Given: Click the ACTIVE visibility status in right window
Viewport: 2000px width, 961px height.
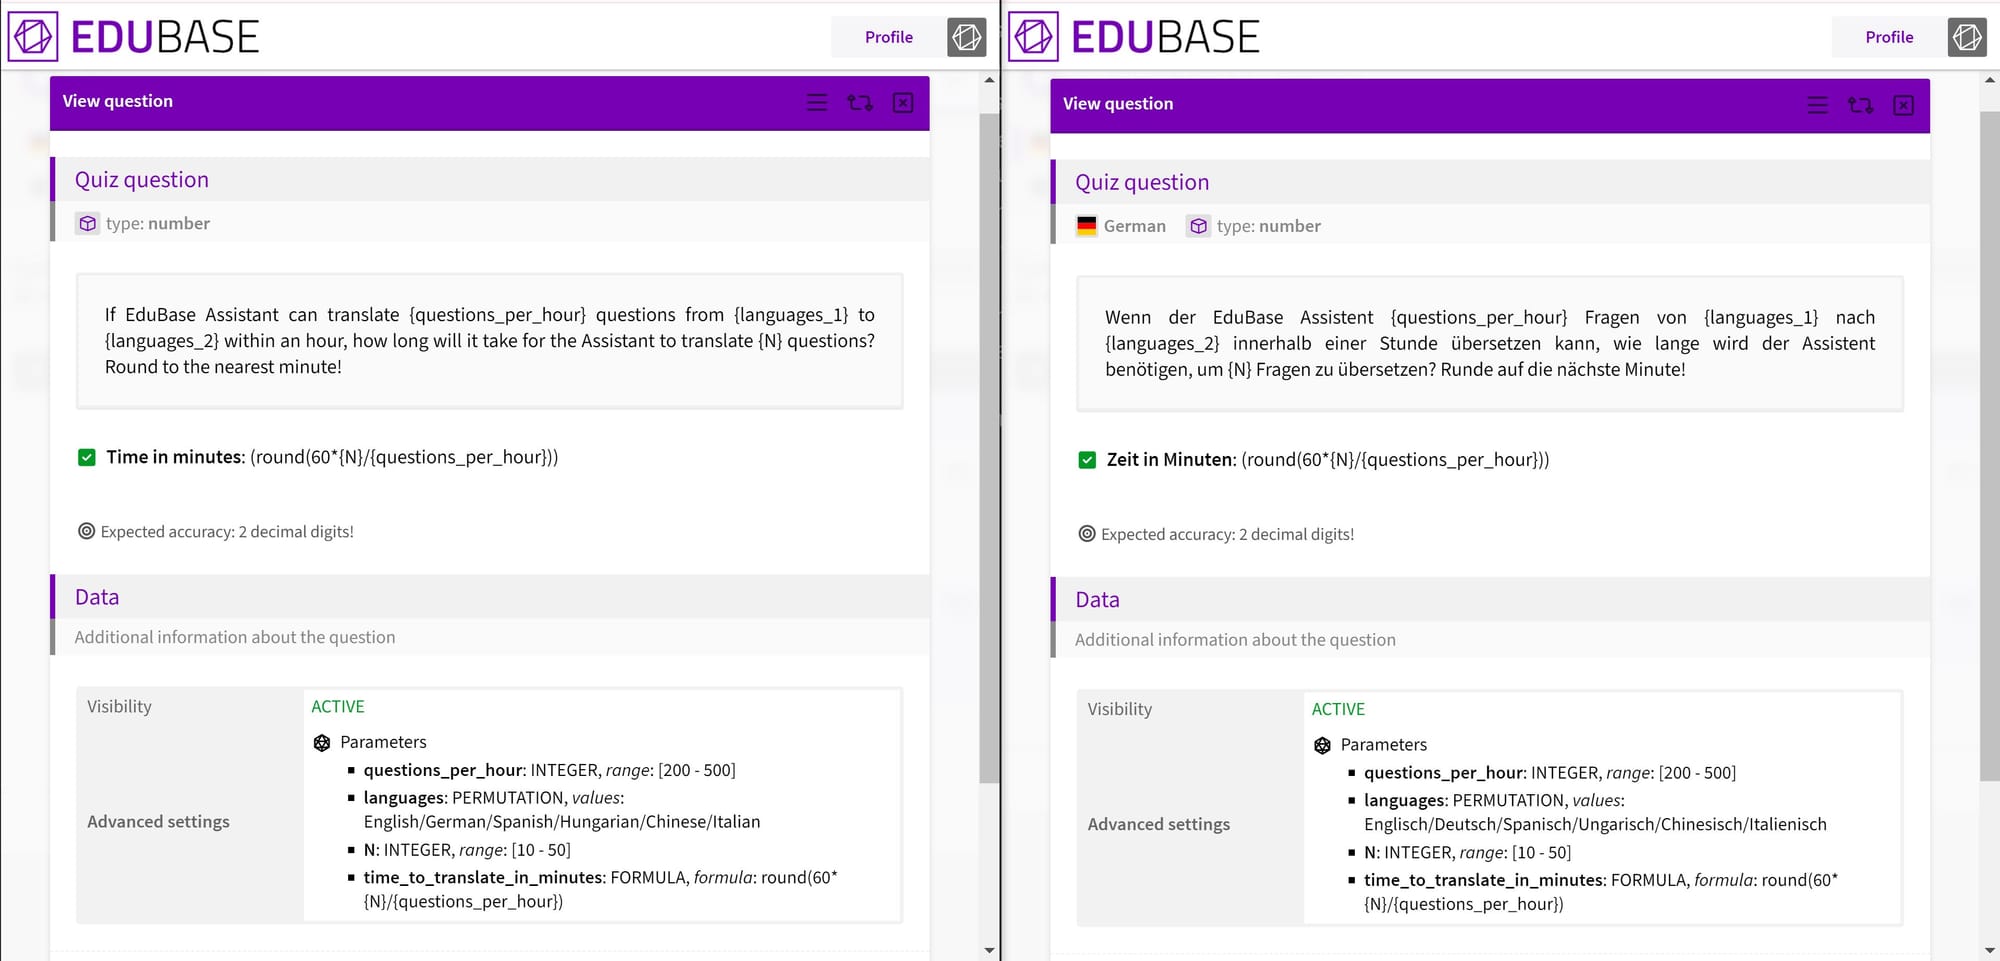Looking at the screenshot, I should point(1338,709).
